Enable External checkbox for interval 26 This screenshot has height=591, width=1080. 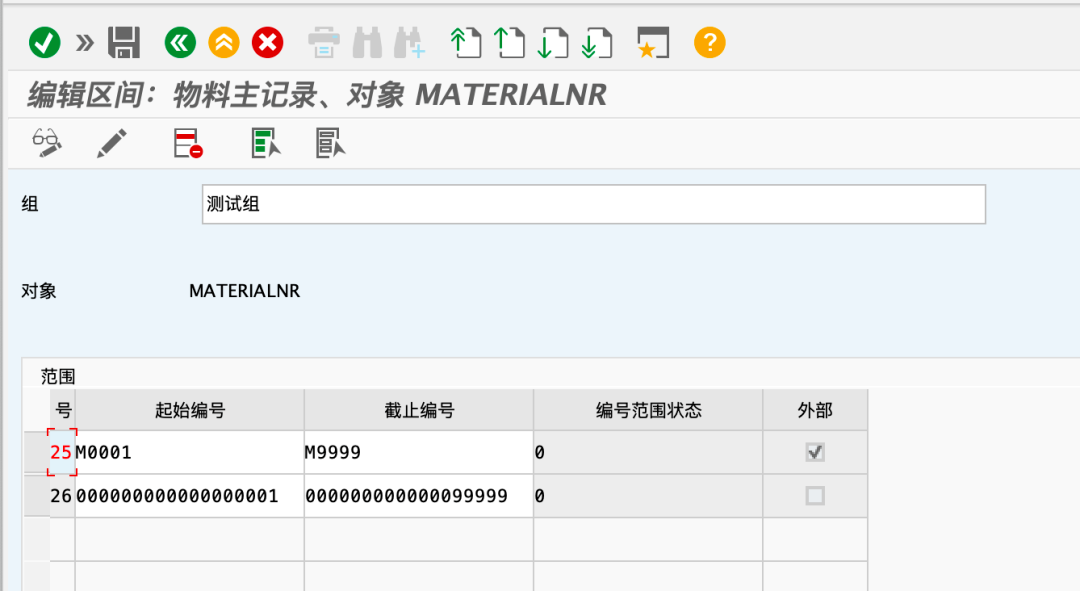pyautogui.click(x=815, y=496)
